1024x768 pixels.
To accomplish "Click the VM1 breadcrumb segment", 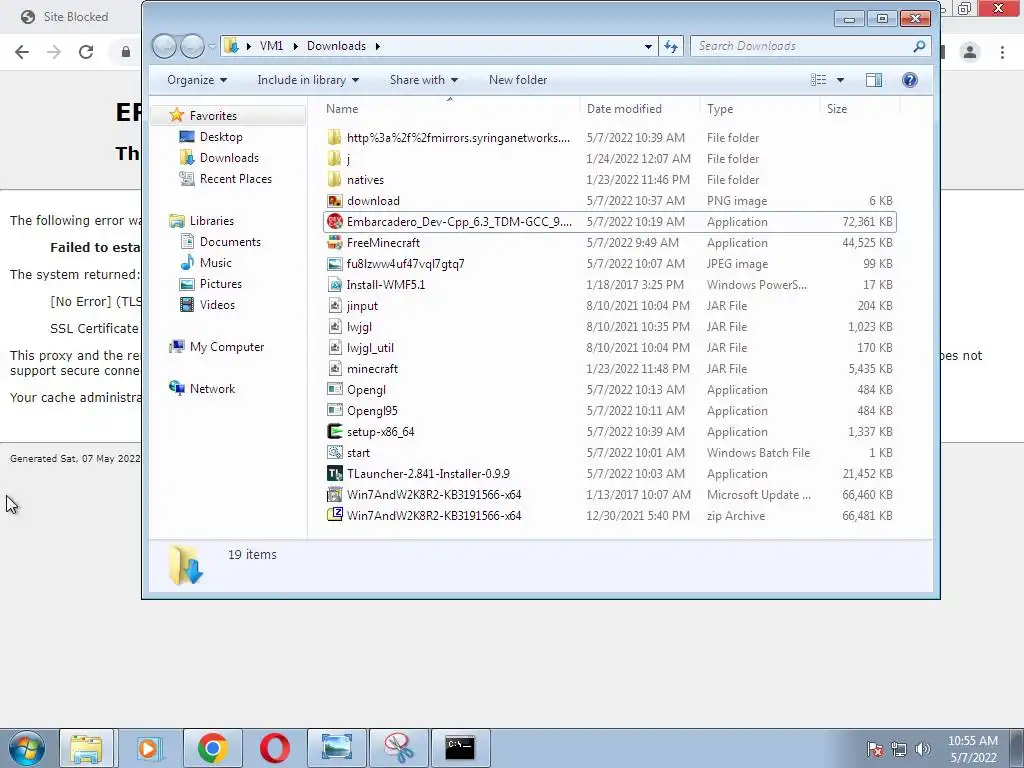I will tap(271, 46).
